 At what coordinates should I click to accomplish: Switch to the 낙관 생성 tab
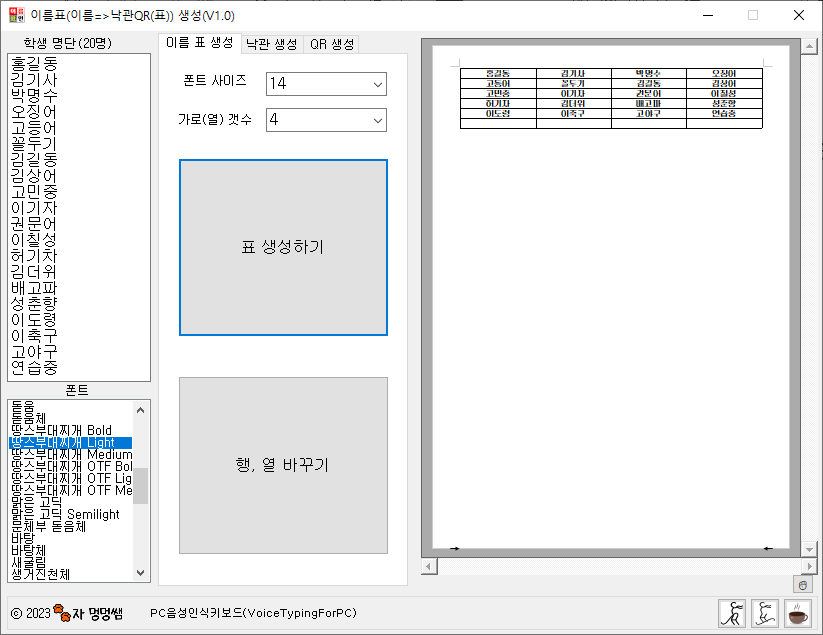coord(270,44)
